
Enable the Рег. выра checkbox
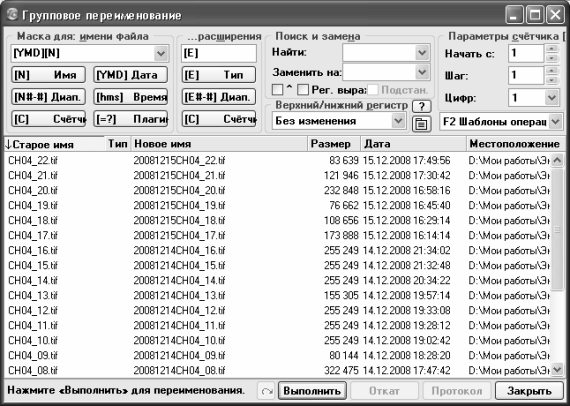(303, 90)
